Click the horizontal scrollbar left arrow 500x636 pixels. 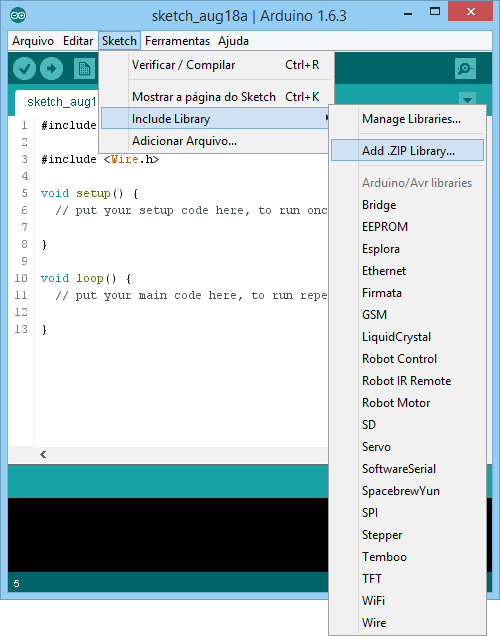tap(43, 455)
